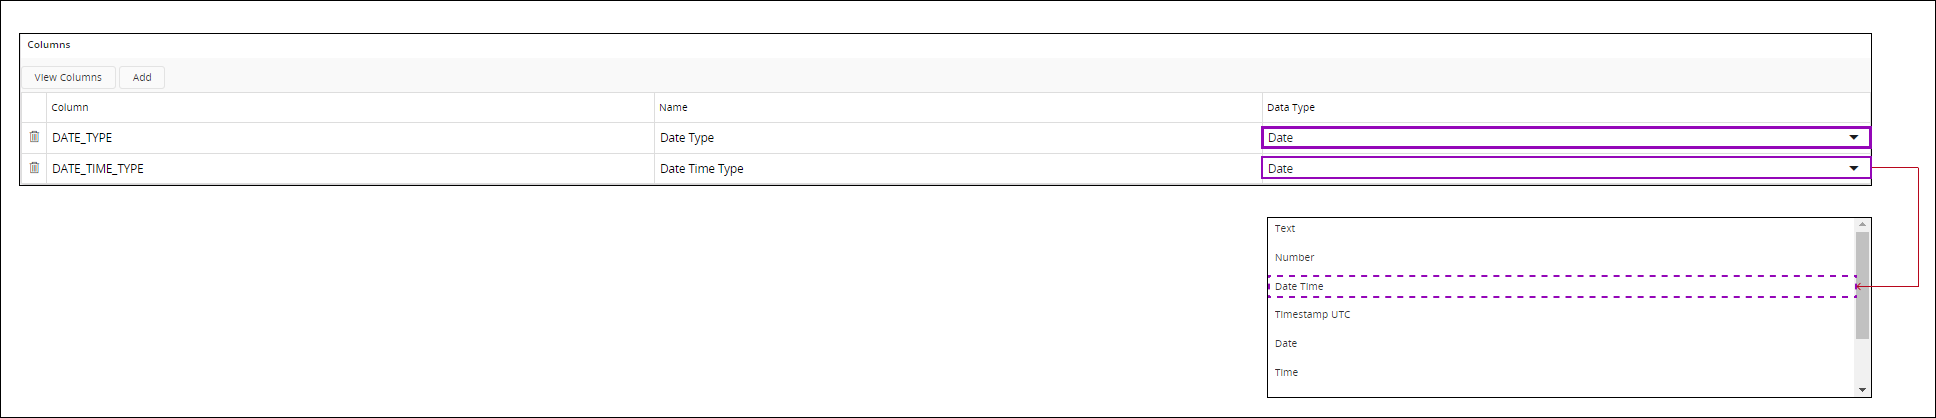1936x418 pixels.
Task: Choose the Date option in dropdown list
Action: [x=1286, y=344]
